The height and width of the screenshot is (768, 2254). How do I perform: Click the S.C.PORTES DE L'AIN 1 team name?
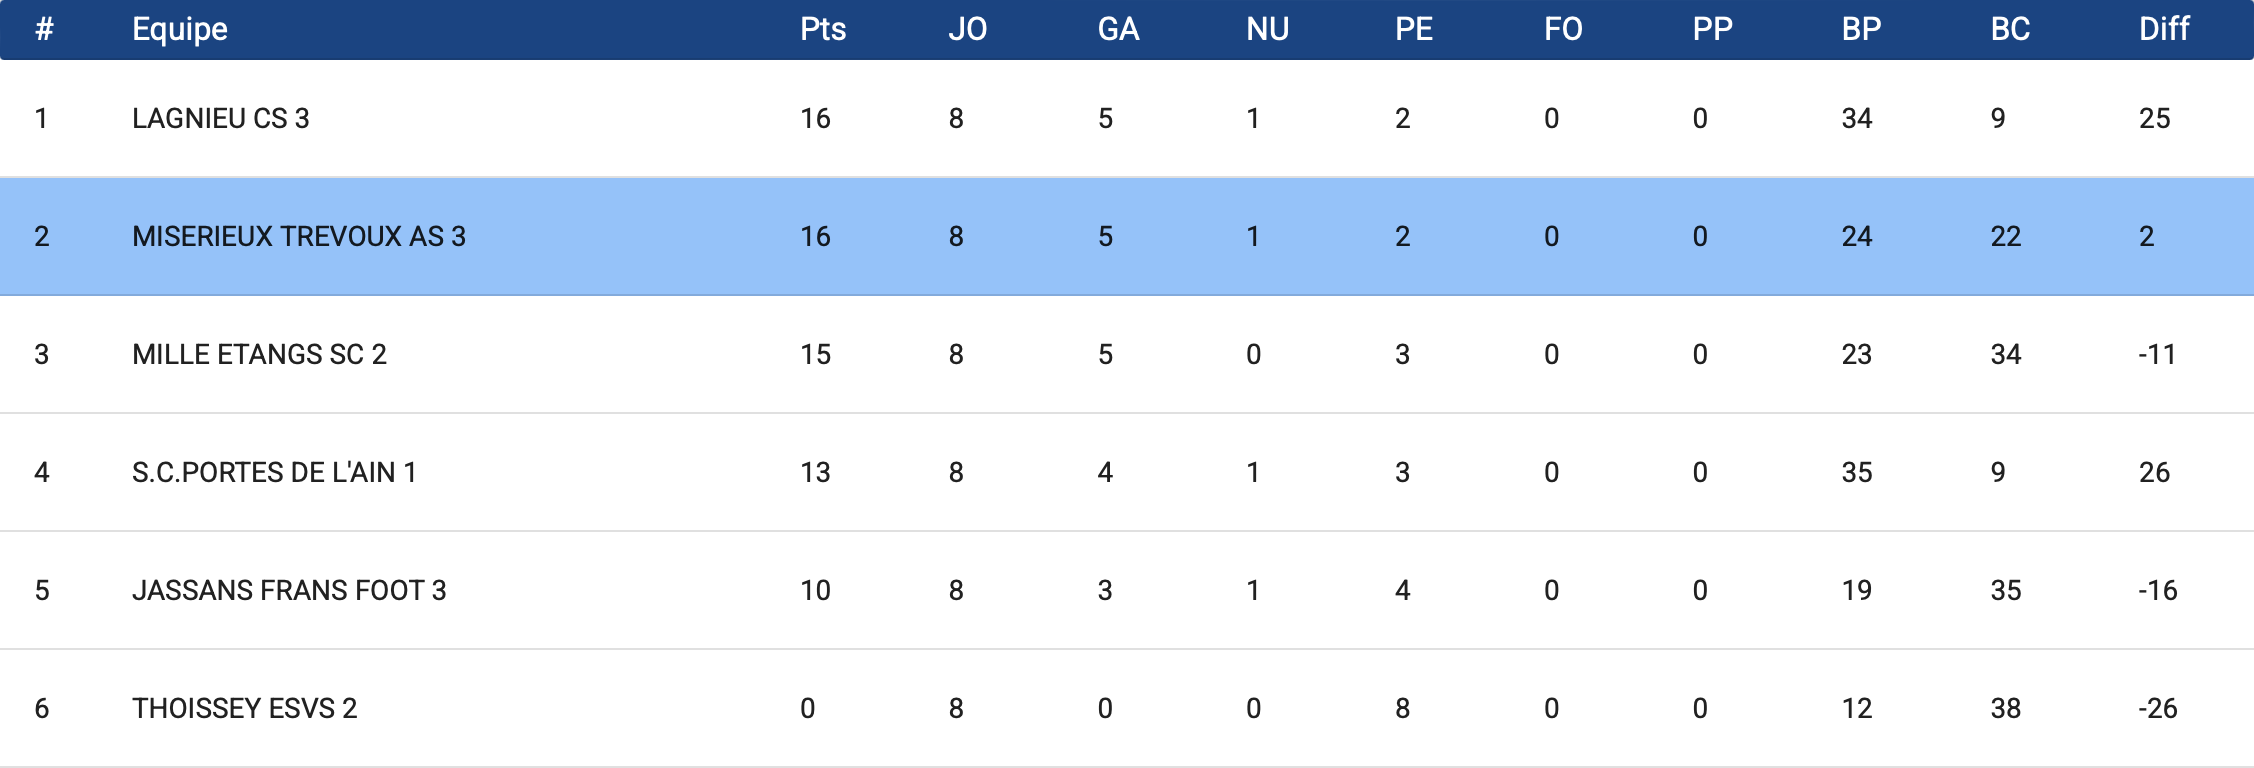click(274, 472)
